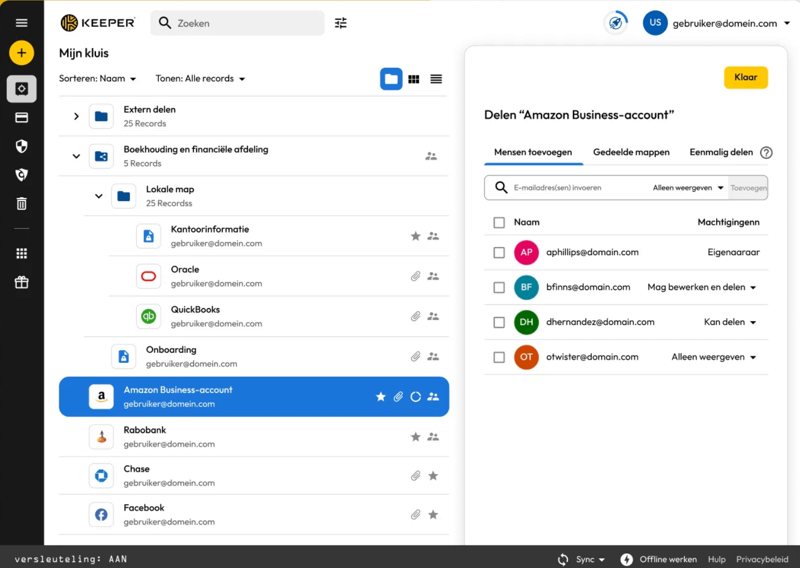This screenshot has width=800, height=568.
Task: Open permission dropdown for otwister@domain.com
Action: (x=714, y=357)
